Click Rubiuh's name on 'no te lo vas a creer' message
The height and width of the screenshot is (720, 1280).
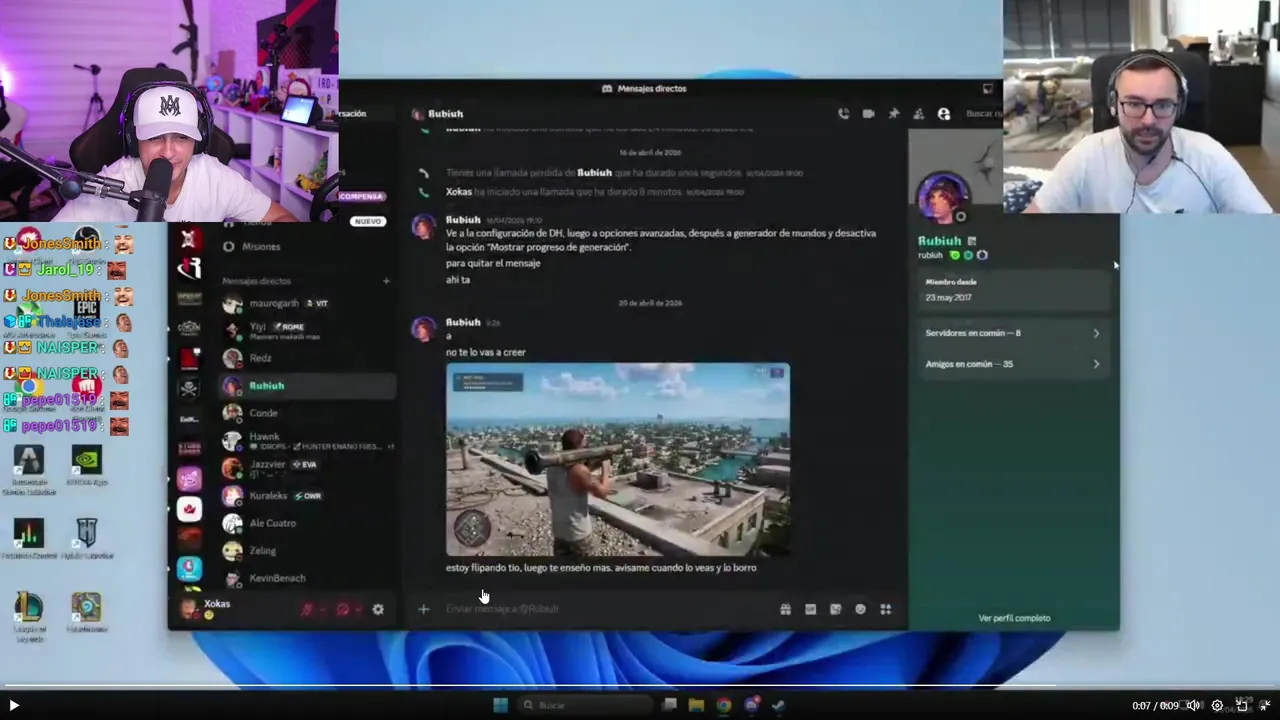tap(463, 322)
